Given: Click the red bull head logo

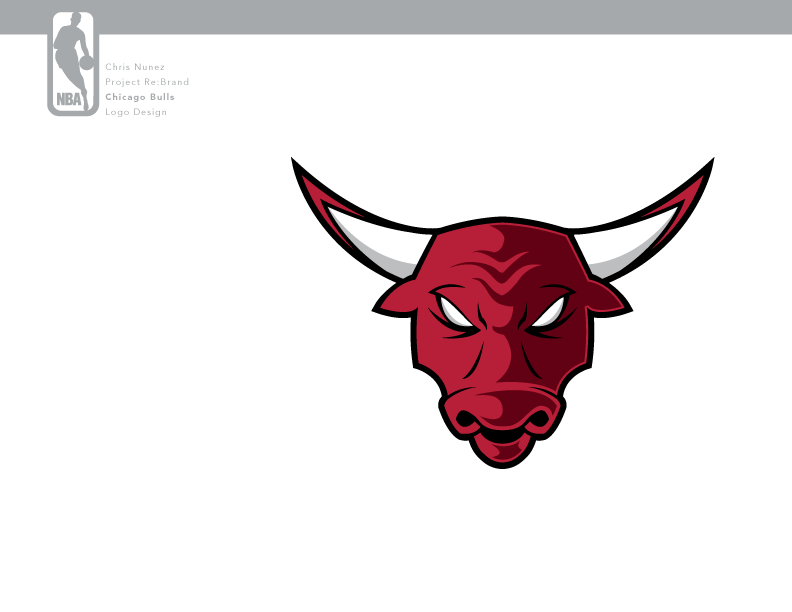Looking at the screenshot, I should click(503, 313).
